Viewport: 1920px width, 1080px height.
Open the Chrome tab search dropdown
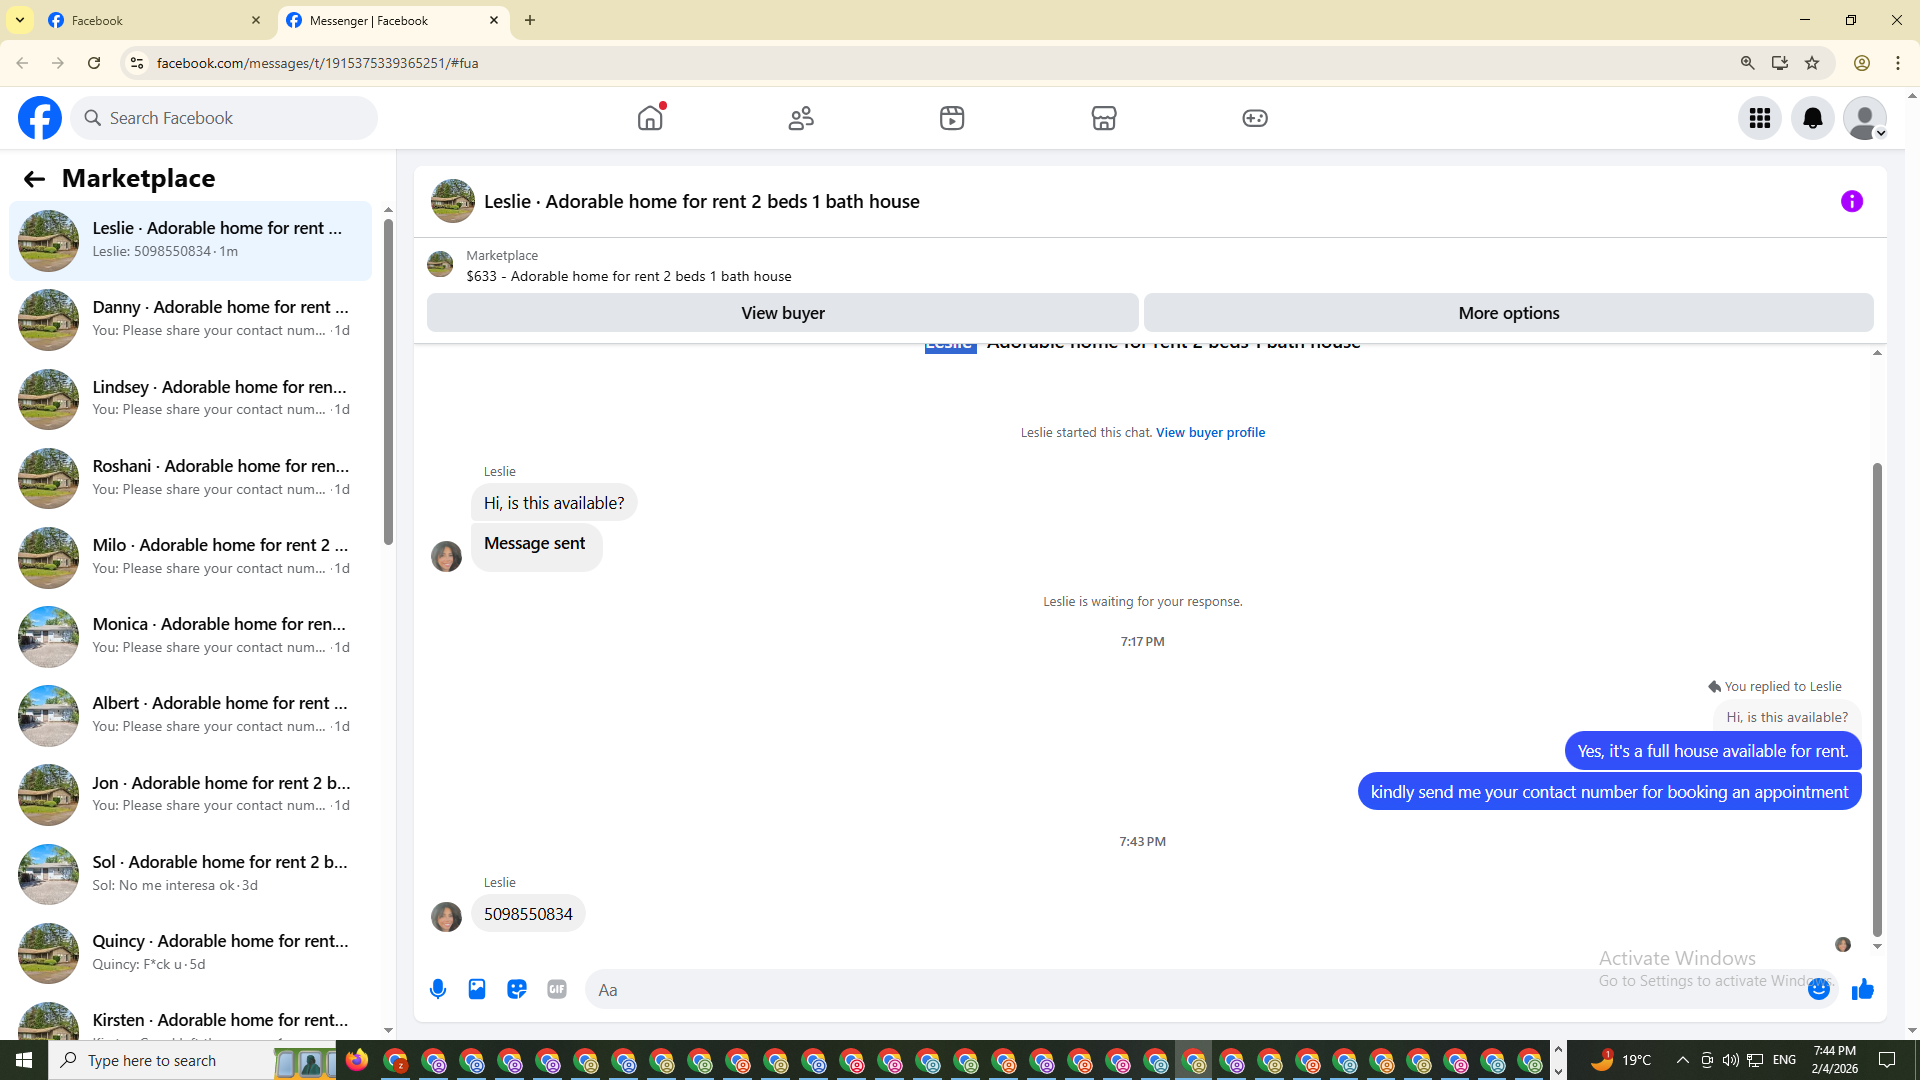[x=19, y=20]
